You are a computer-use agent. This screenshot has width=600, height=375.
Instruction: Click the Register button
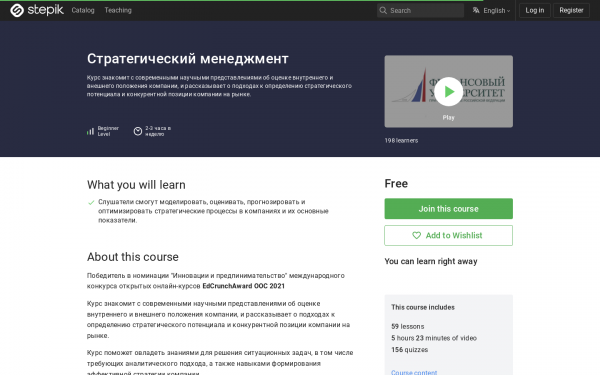tap(571, 10)
